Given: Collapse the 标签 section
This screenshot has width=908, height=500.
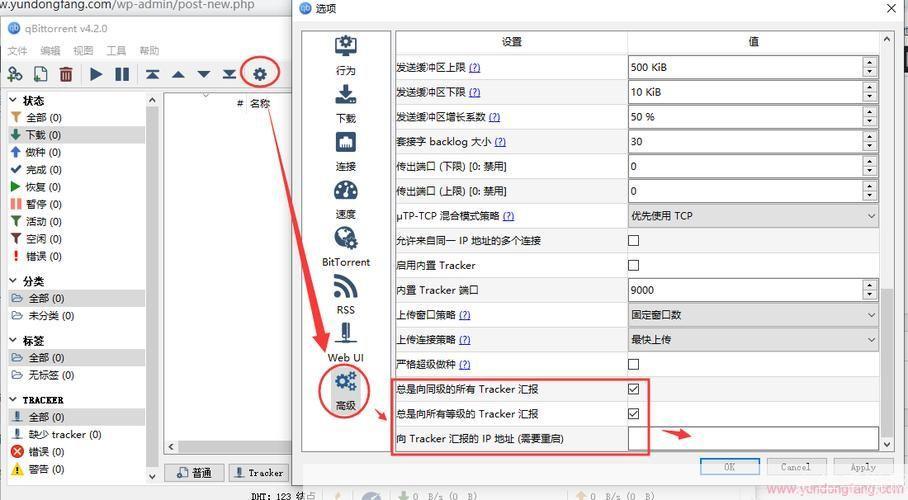Looking at the screenshot, I should tap(13, 340).
